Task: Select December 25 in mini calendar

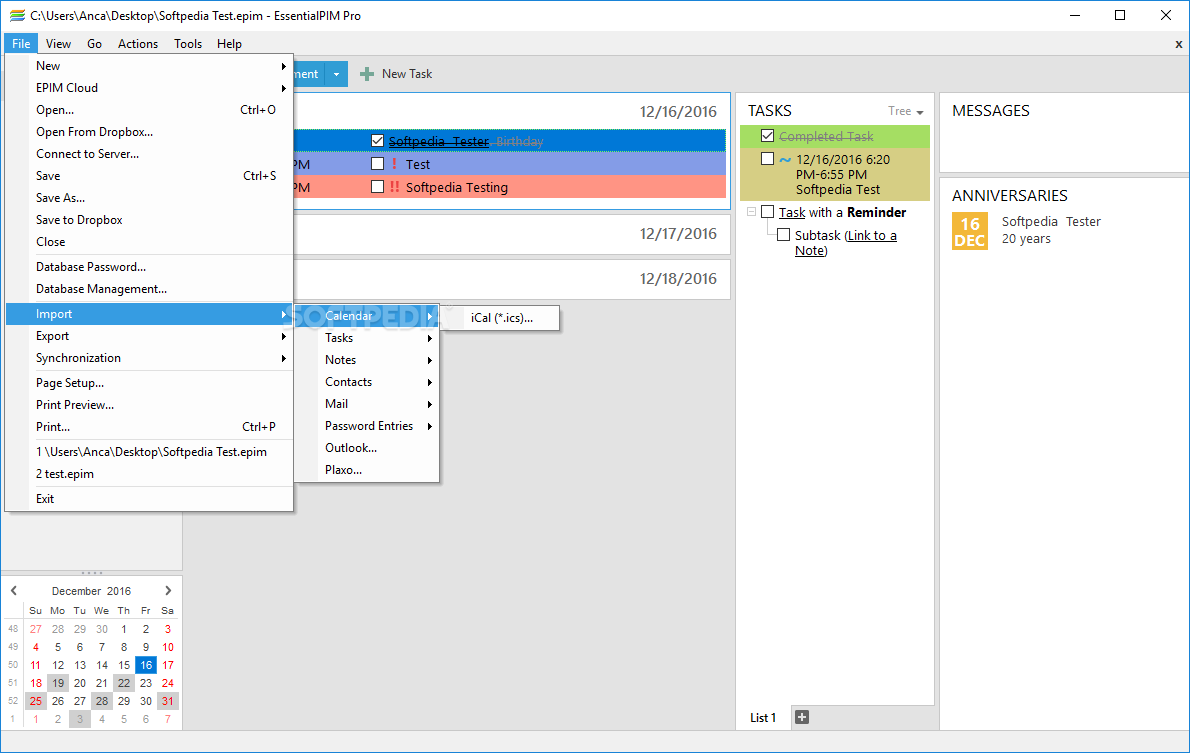Action: coord(36,701)
